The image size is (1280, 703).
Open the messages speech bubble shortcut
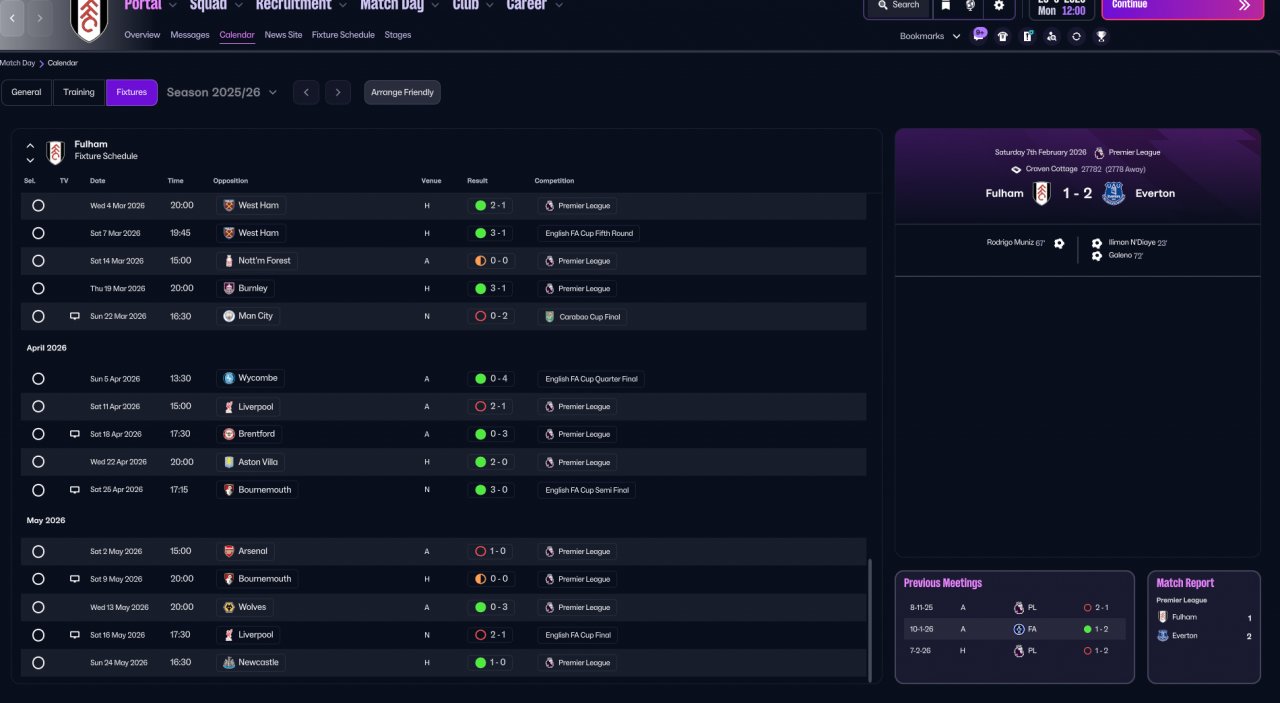[x=980, y=34]
